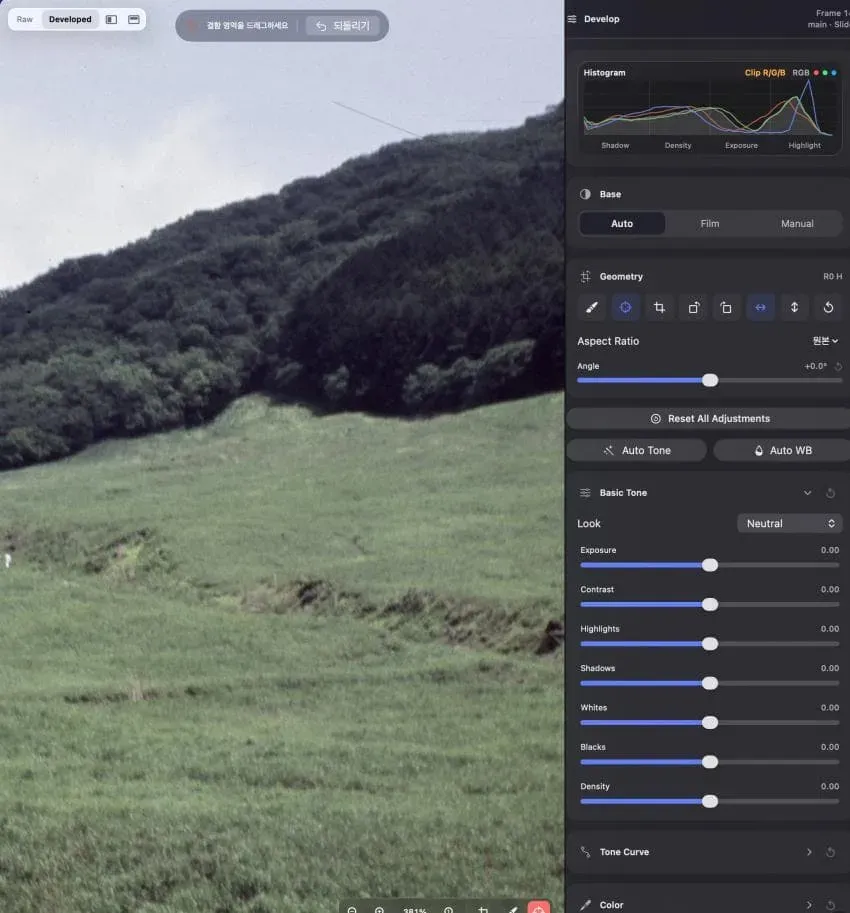The image size is (850, 913).
Task: Reset geometry with the circular arrow icon
Action: point(828,307)
